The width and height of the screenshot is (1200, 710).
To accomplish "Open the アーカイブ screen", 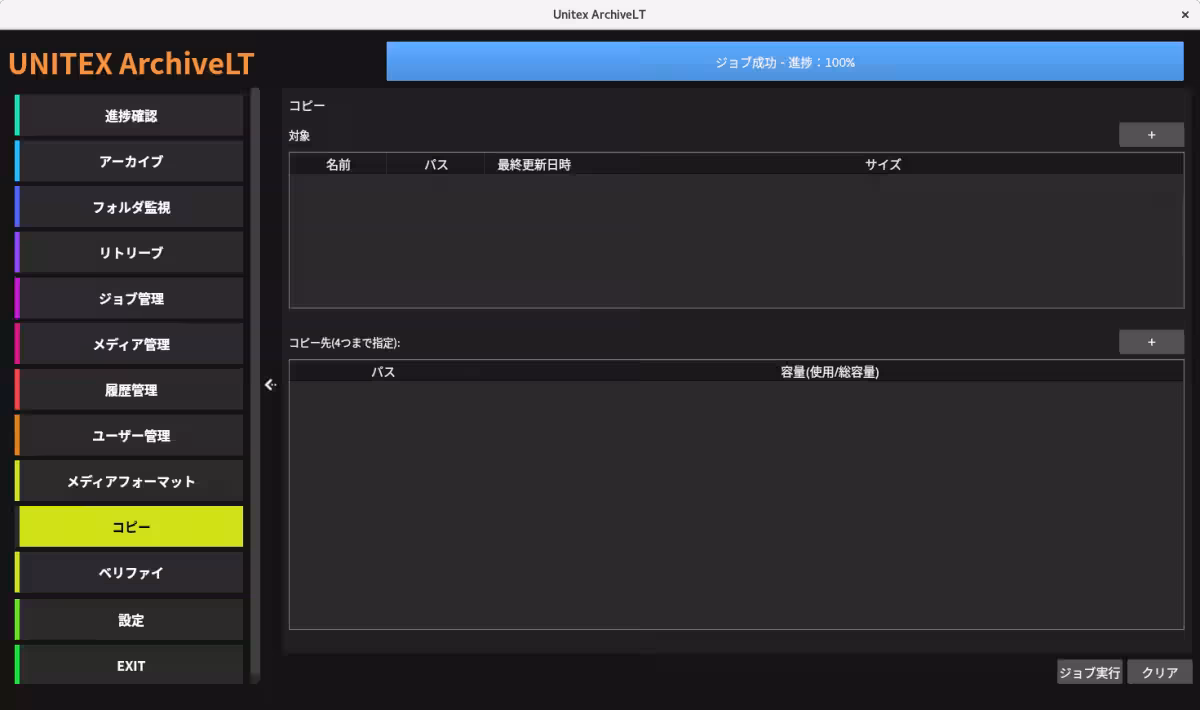I will coord(129,161).
